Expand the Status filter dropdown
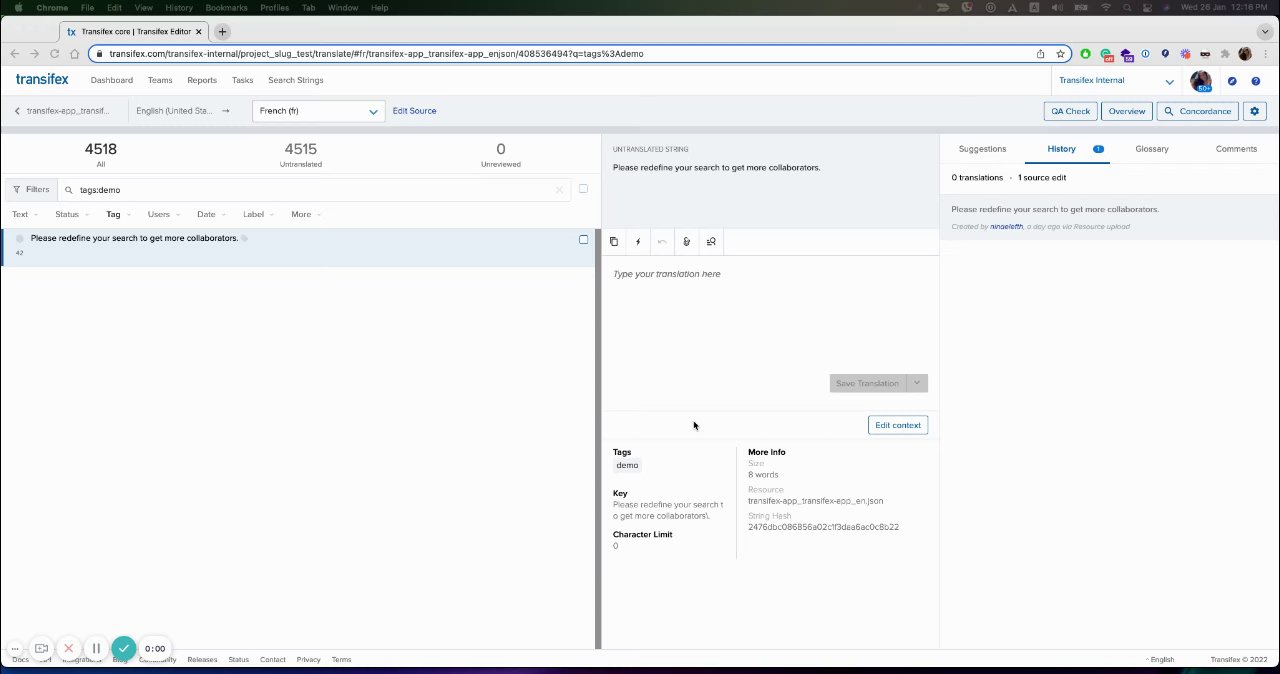Screen dimensions: 1280x674 tap(72, 214)
